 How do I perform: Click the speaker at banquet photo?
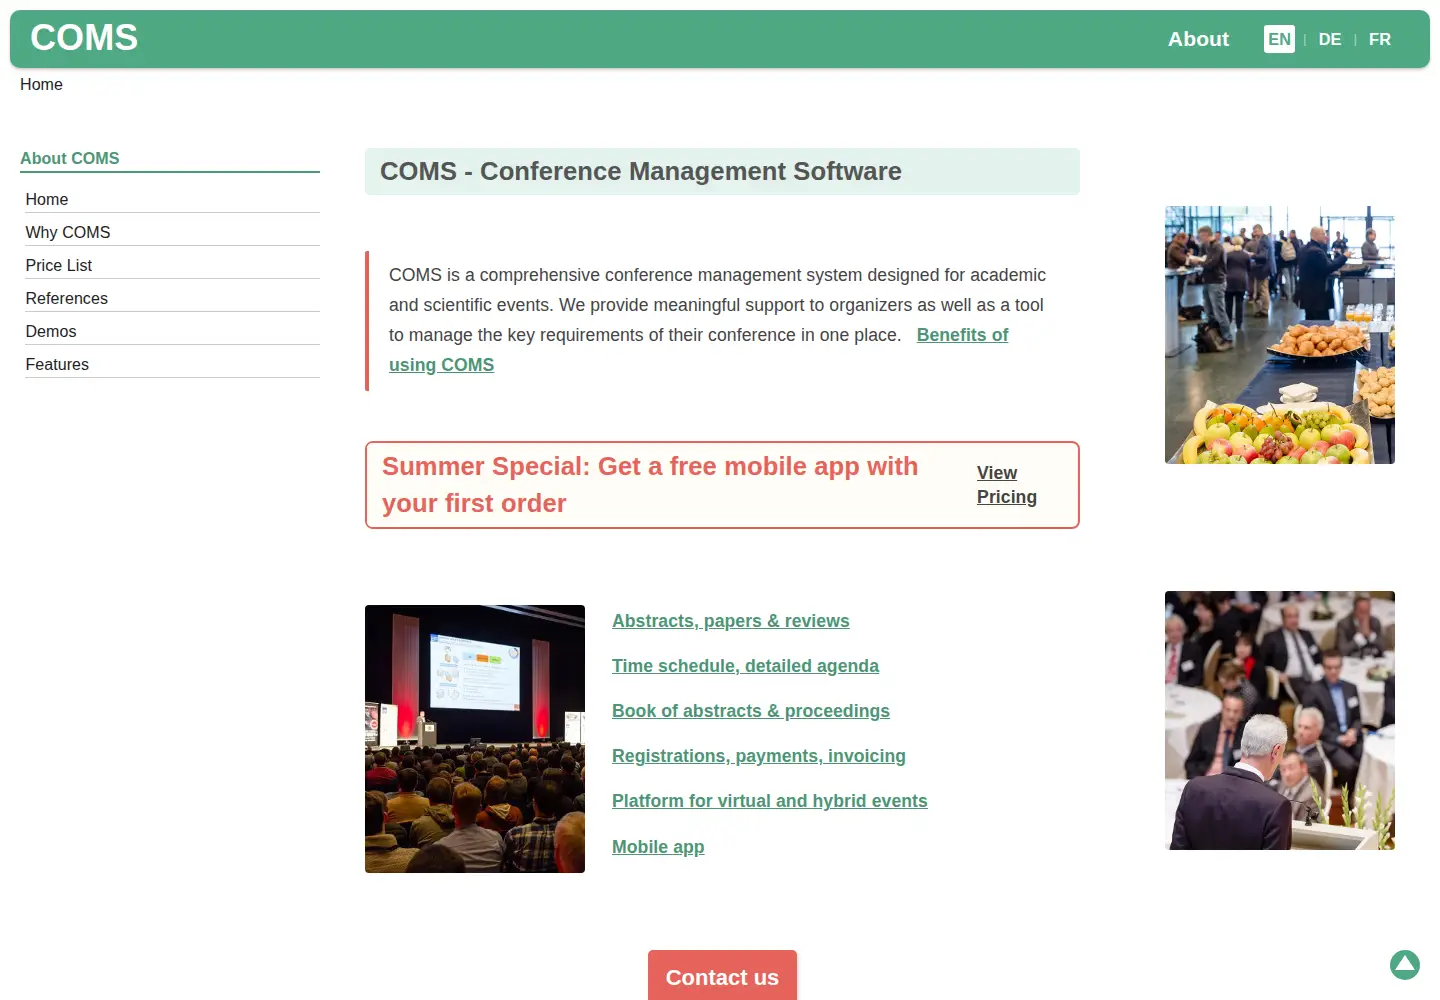[x=1280, y=720]
